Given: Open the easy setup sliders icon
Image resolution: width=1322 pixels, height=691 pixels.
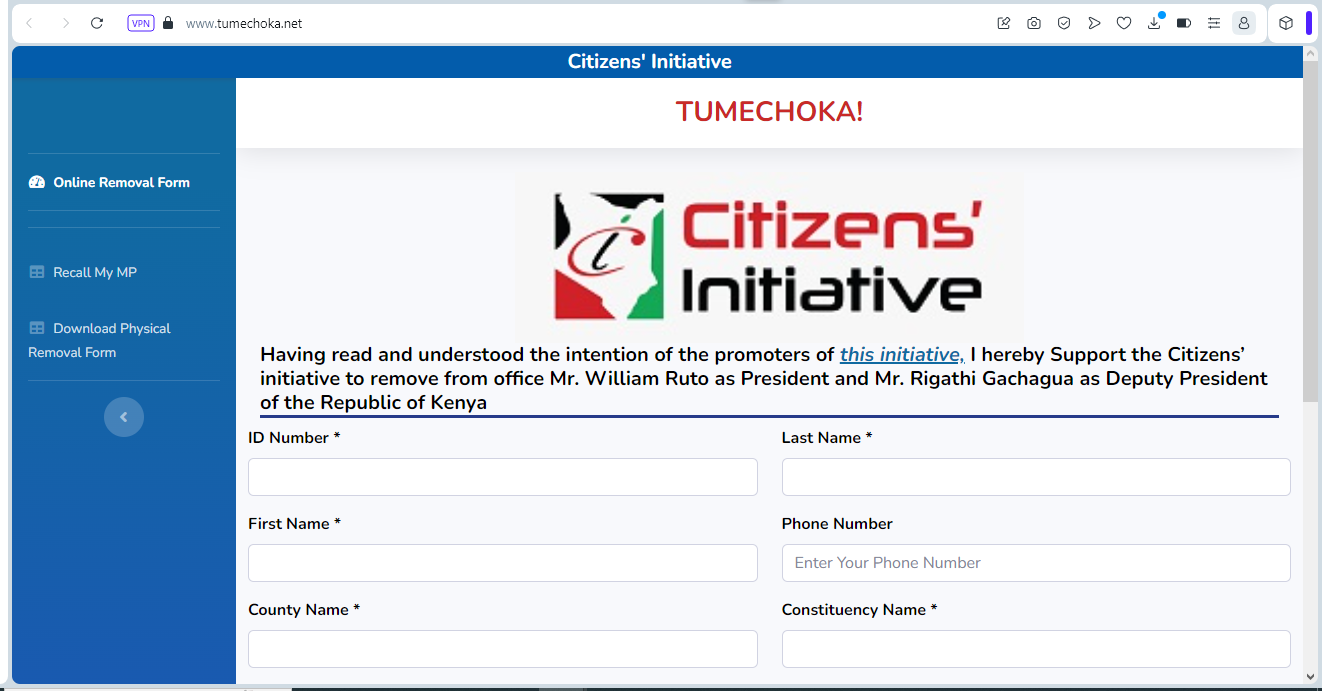Looking at the screenshot, I should (x=1214, y=23).
